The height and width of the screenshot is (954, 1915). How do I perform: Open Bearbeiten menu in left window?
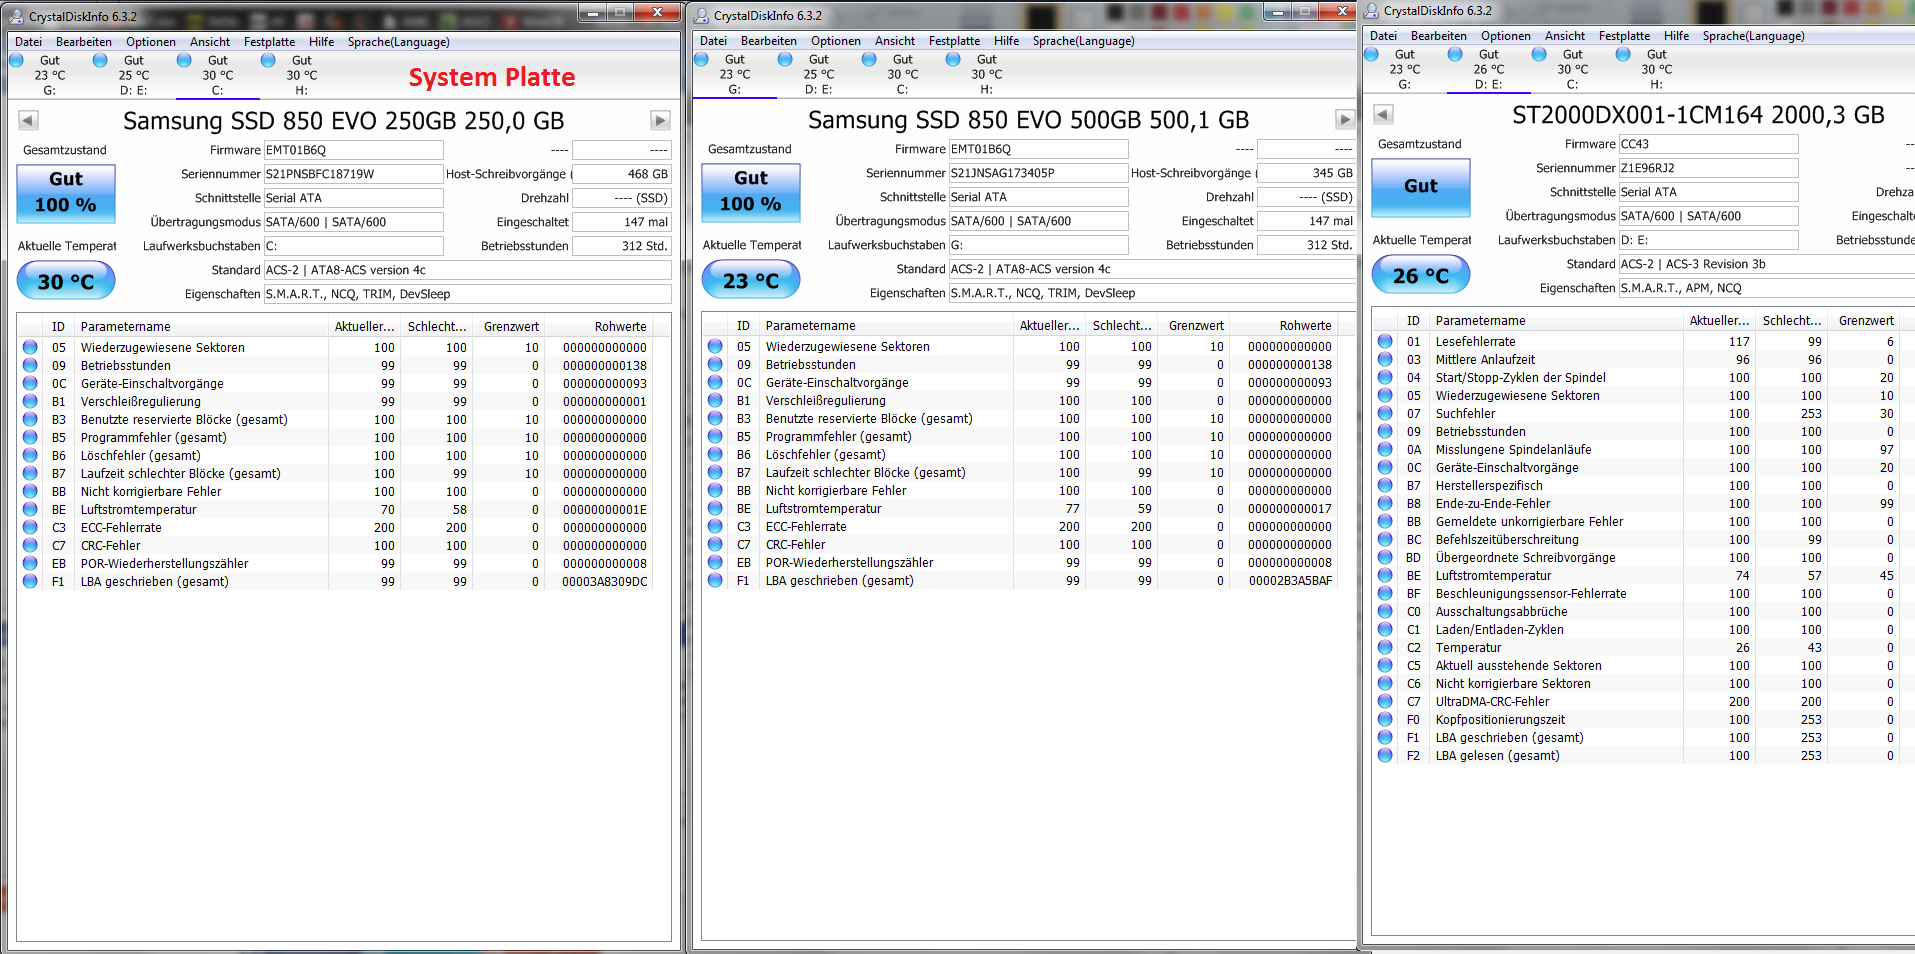(x=84, y=42)
